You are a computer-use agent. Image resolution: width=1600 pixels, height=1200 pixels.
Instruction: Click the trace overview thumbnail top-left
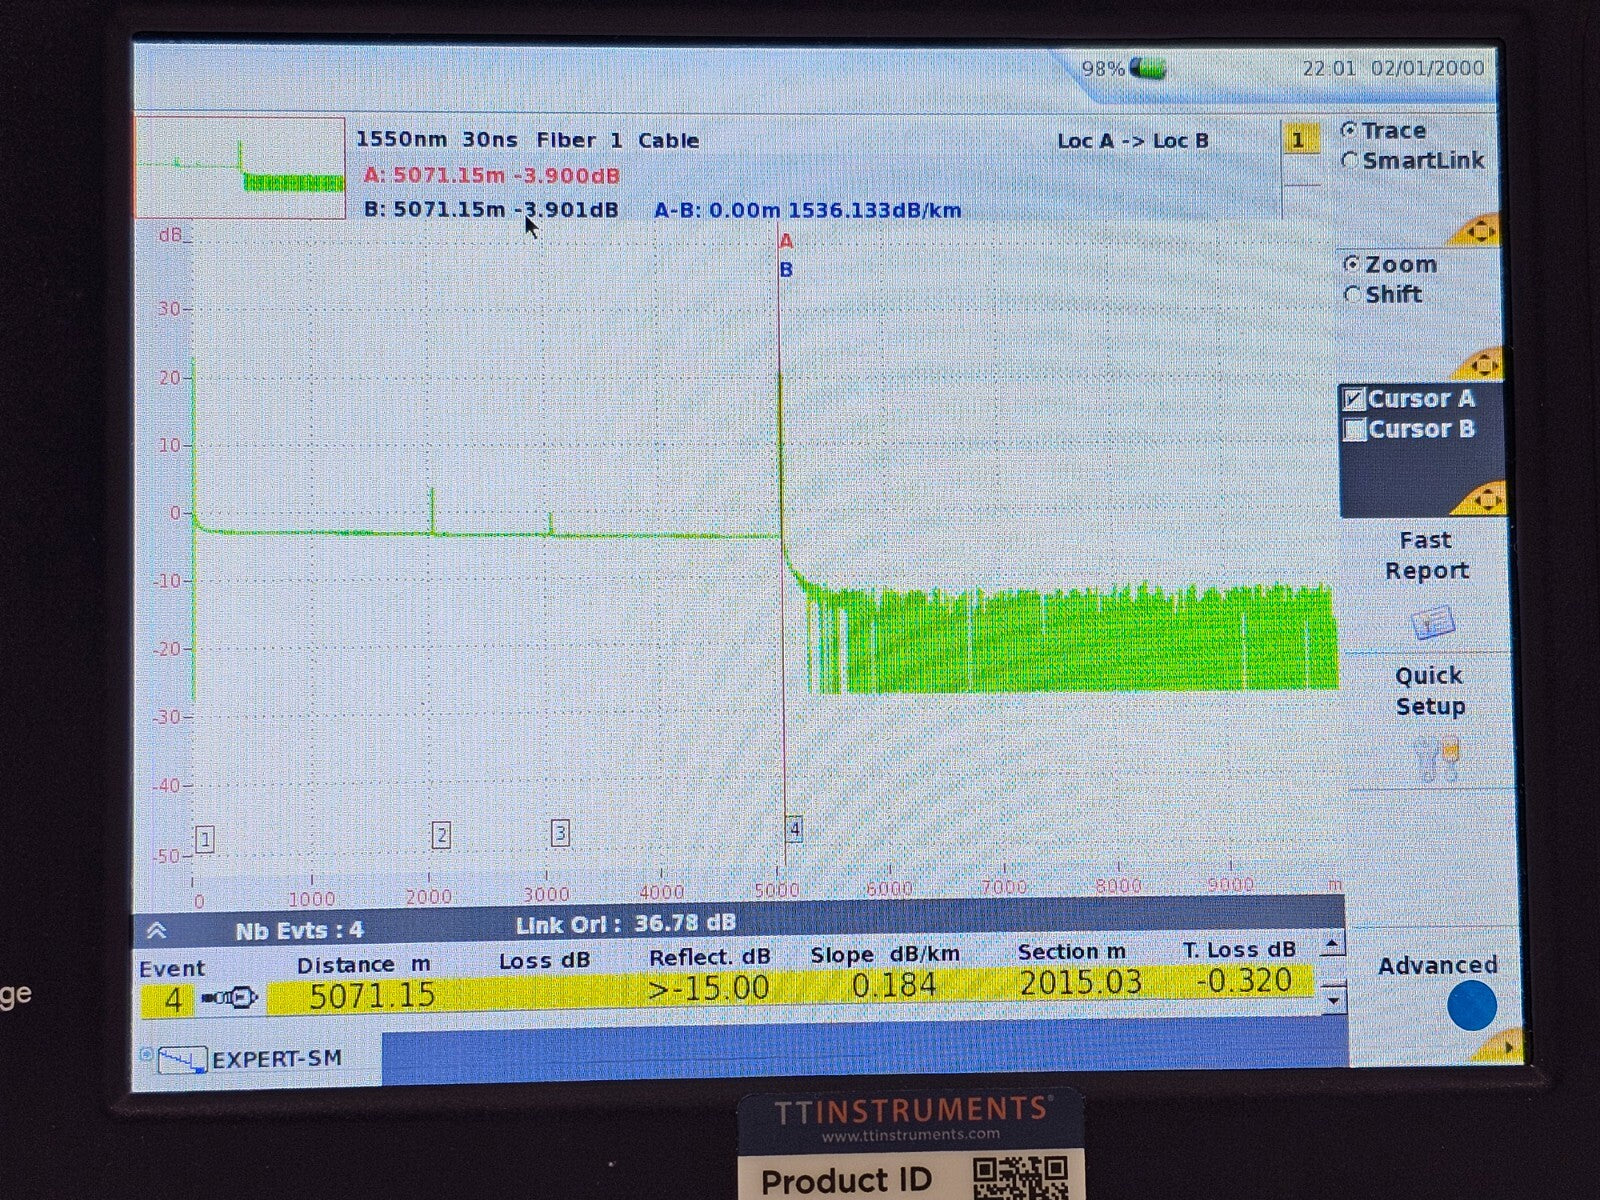(x=240, y=165)
